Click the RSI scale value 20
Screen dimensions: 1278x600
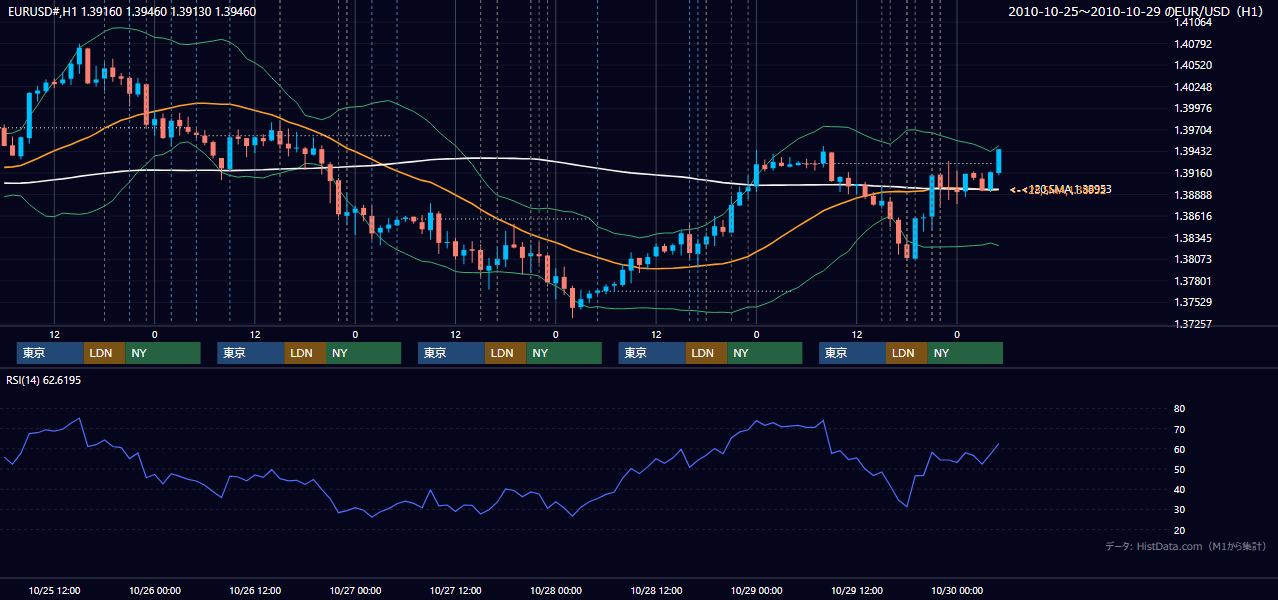pyautogui.click(x=1179, y=530)
